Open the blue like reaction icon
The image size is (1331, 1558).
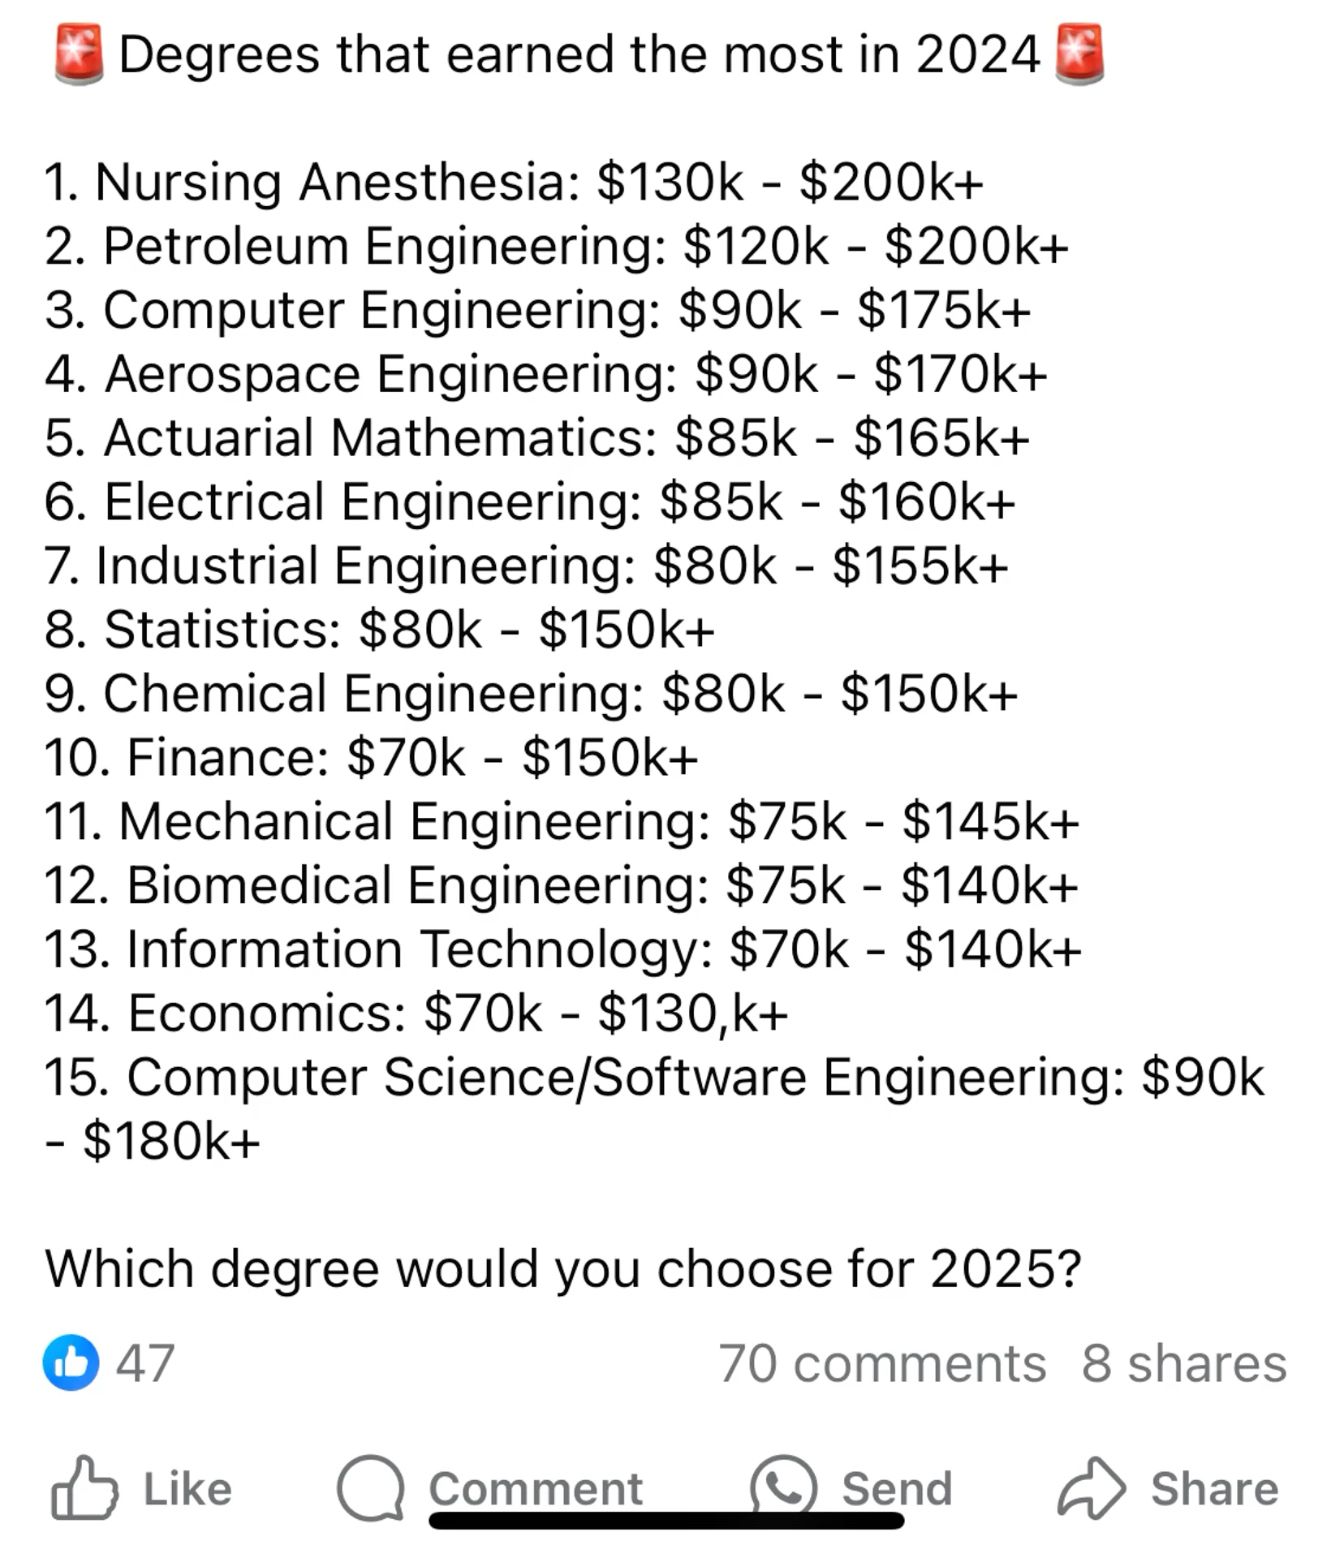pyautogui.click(x=71, y=1362)
